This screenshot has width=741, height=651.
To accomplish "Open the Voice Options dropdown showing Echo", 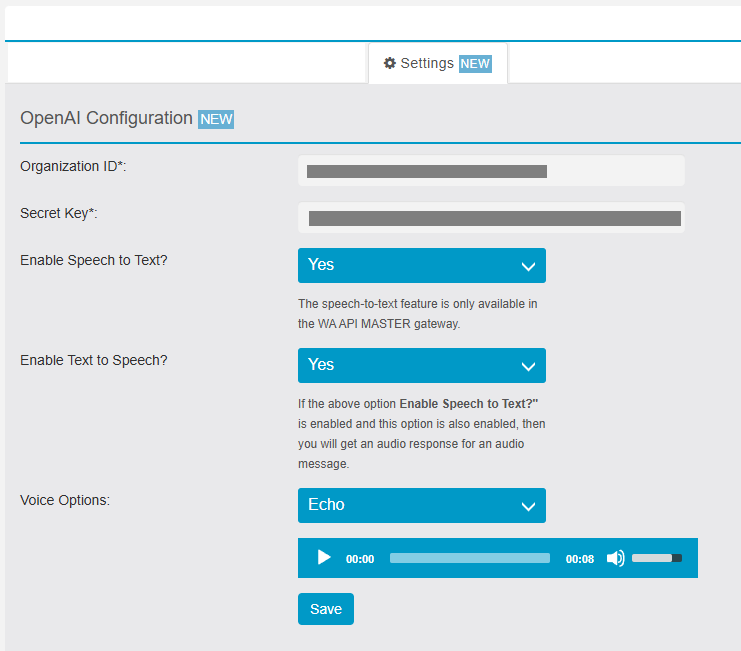I will (421, 505).
